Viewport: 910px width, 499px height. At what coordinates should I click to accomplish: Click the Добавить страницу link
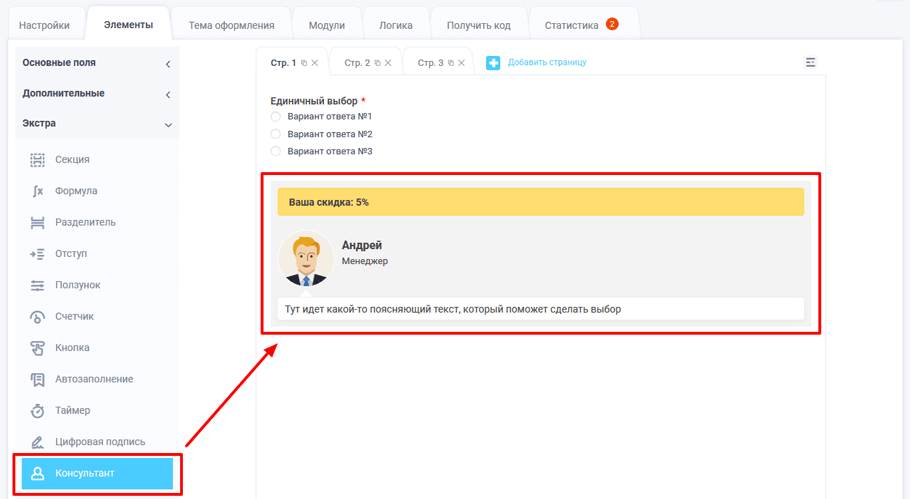click(546, 63)
